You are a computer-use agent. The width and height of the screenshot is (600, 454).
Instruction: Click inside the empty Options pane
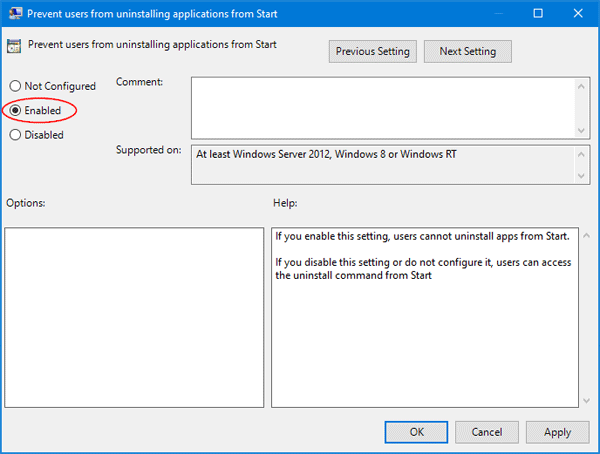point(134,317)
